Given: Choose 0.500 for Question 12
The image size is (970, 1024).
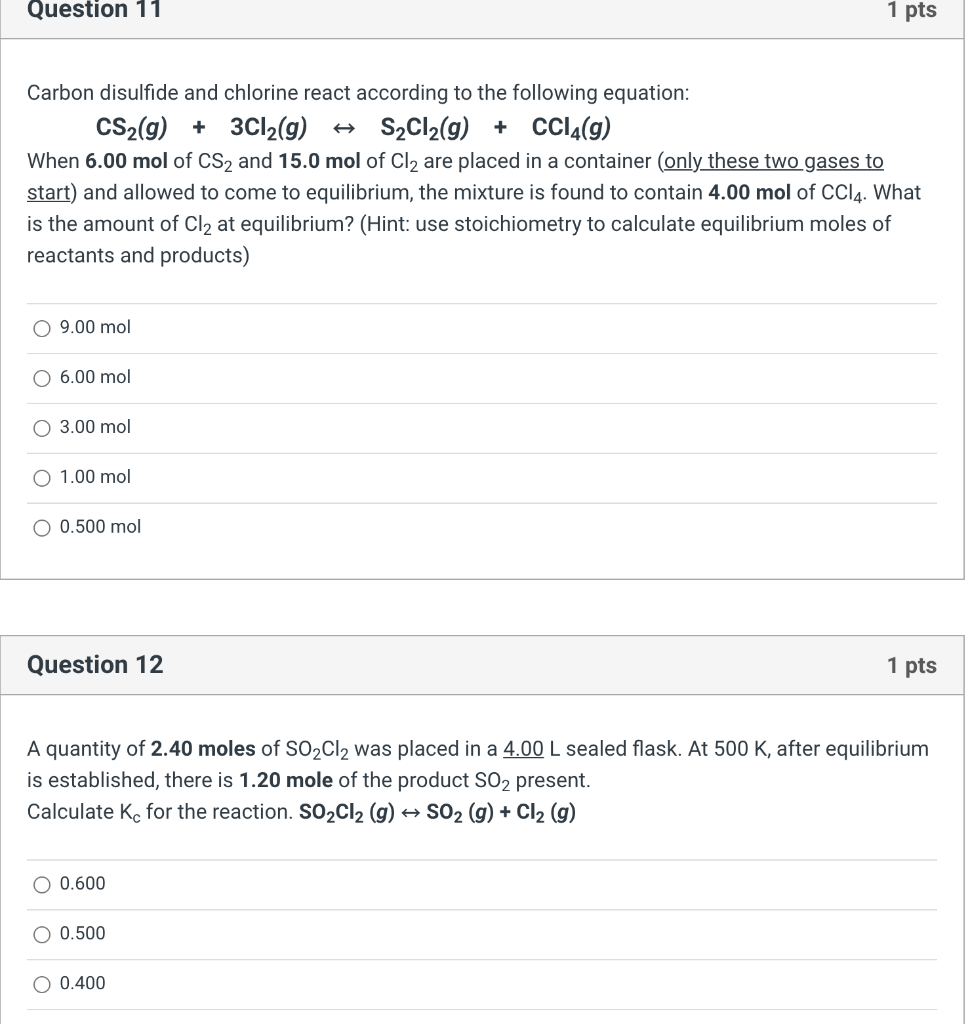Looking at the screenshot, I should [x=42, y=933].
